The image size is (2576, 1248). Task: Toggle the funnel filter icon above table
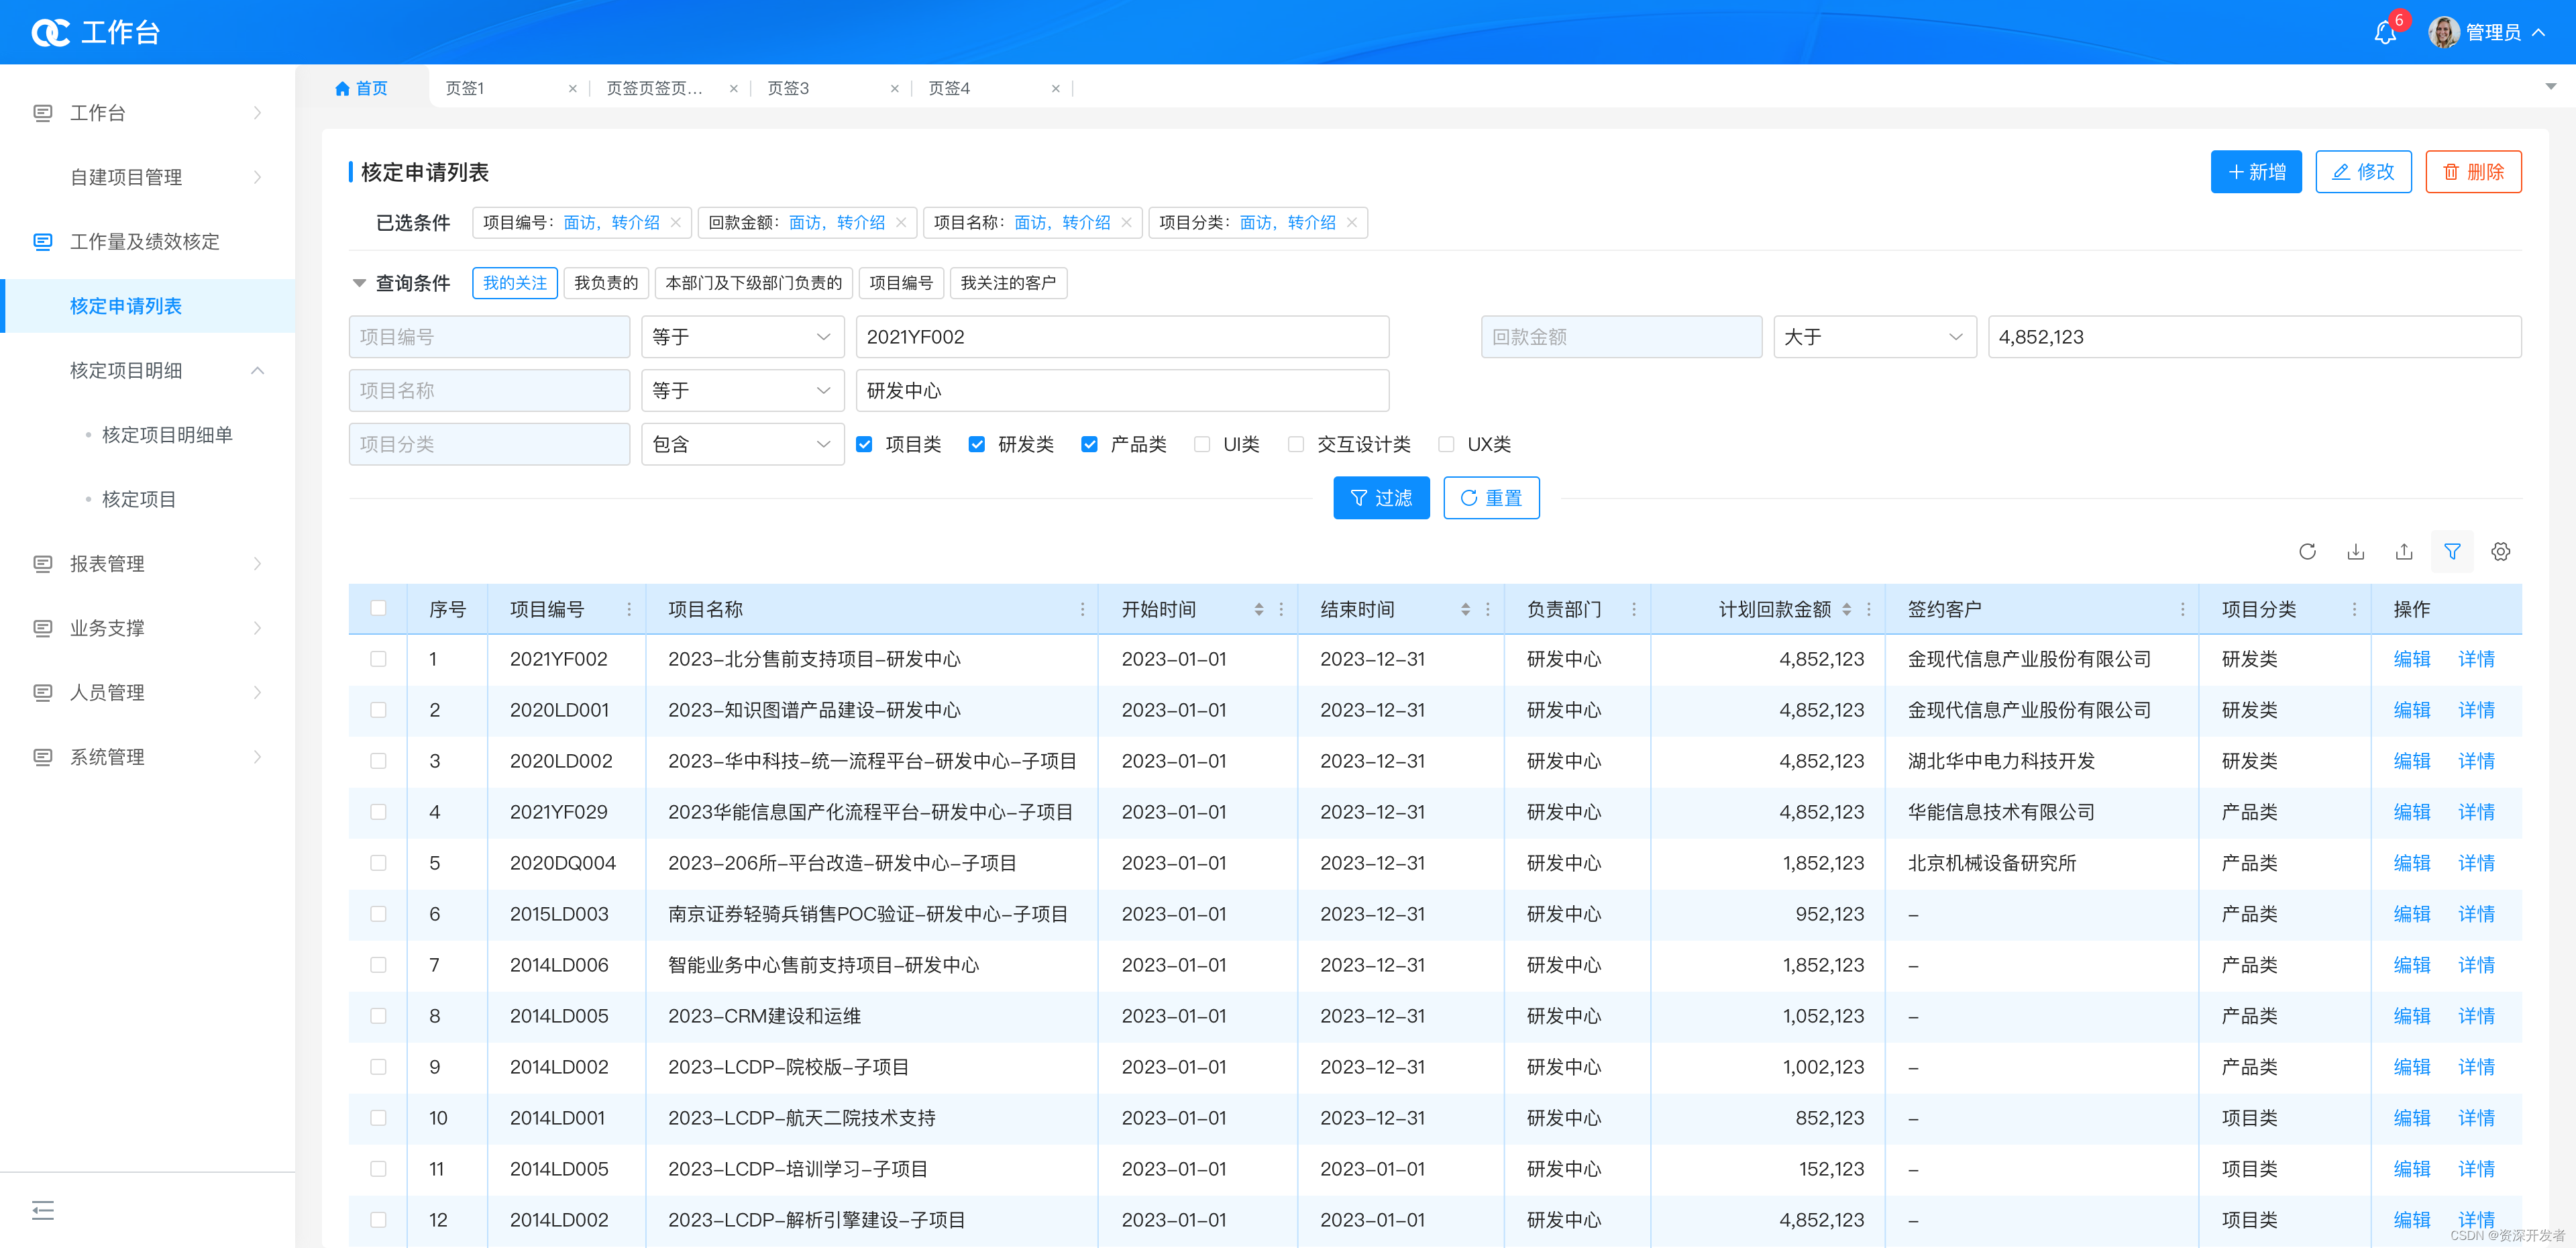2452,552
